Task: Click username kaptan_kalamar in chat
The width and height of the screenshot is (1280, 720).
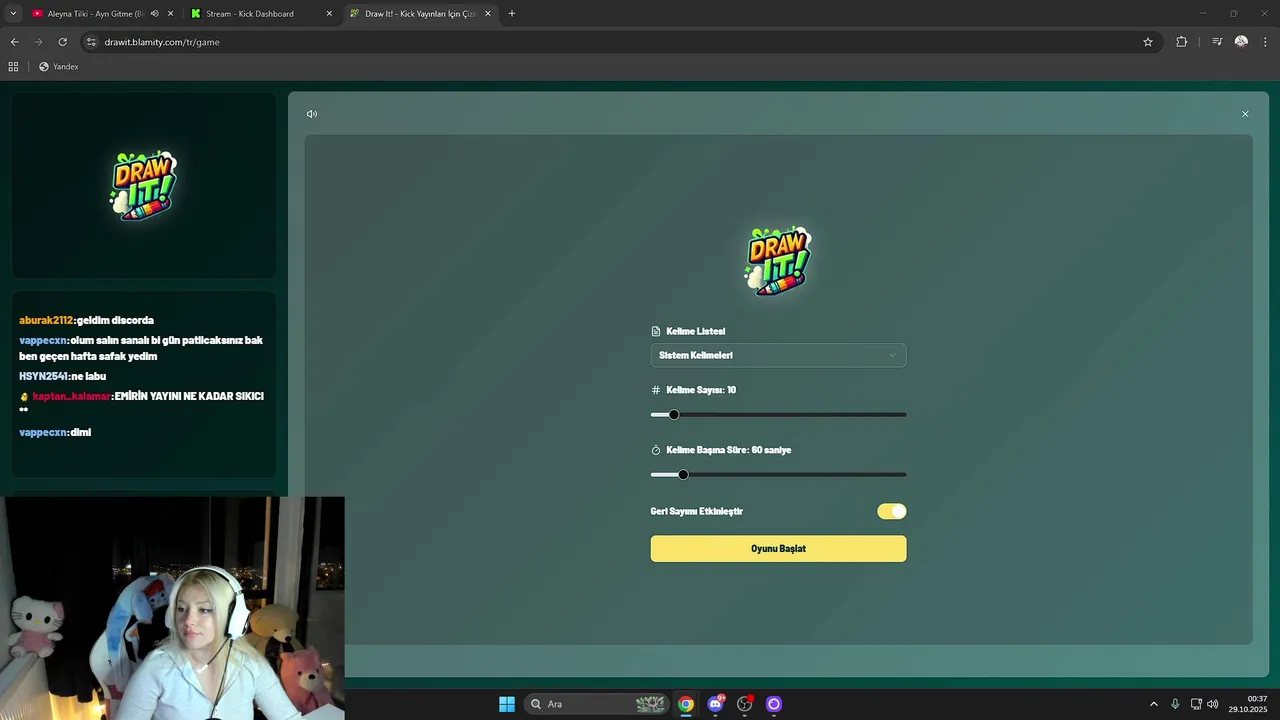Action: [71, 396]
